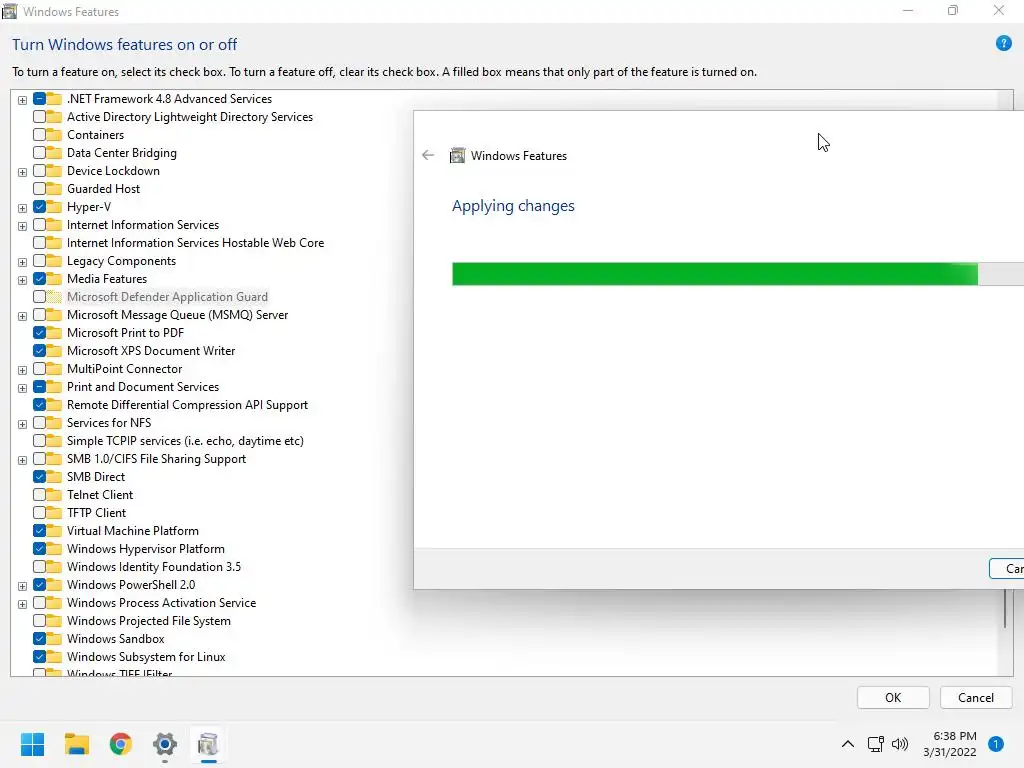The image size is (1024, 768).
Task: Click the blue help question mark icon
Action: [x=1003, y=44]
